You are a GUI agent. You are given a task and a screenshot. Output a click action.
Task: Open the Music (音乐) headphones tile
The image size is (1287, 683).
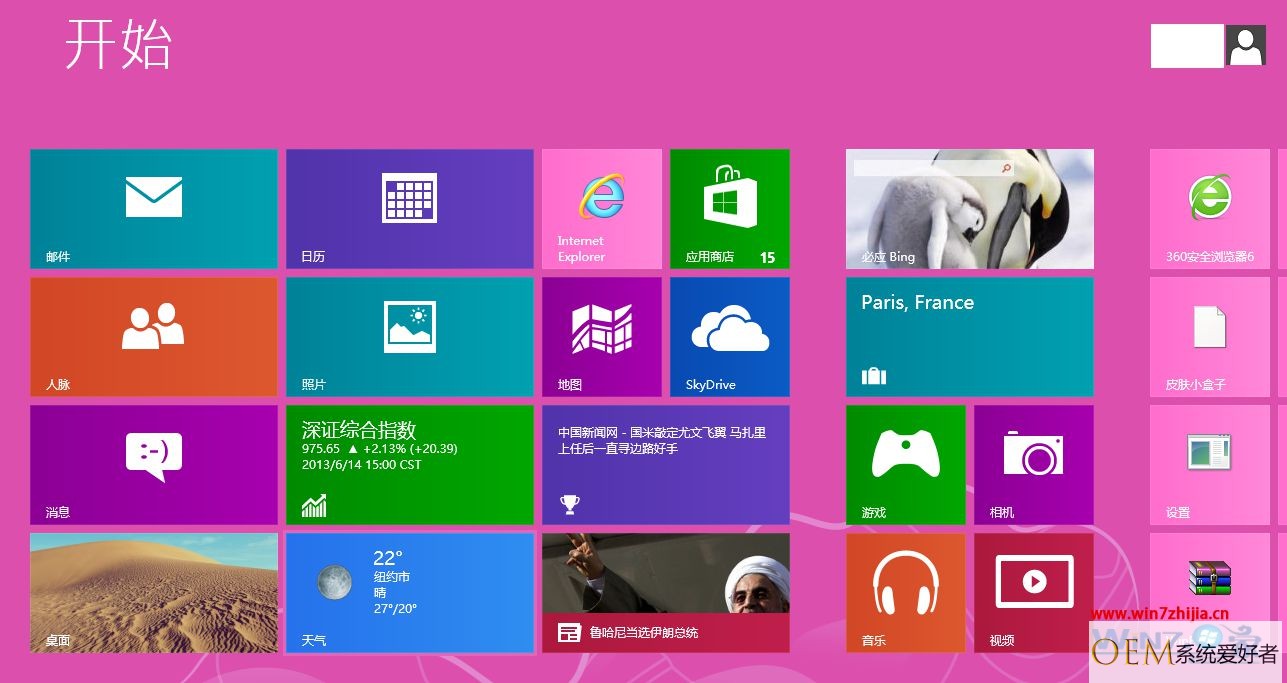click(x=906, y=593)
